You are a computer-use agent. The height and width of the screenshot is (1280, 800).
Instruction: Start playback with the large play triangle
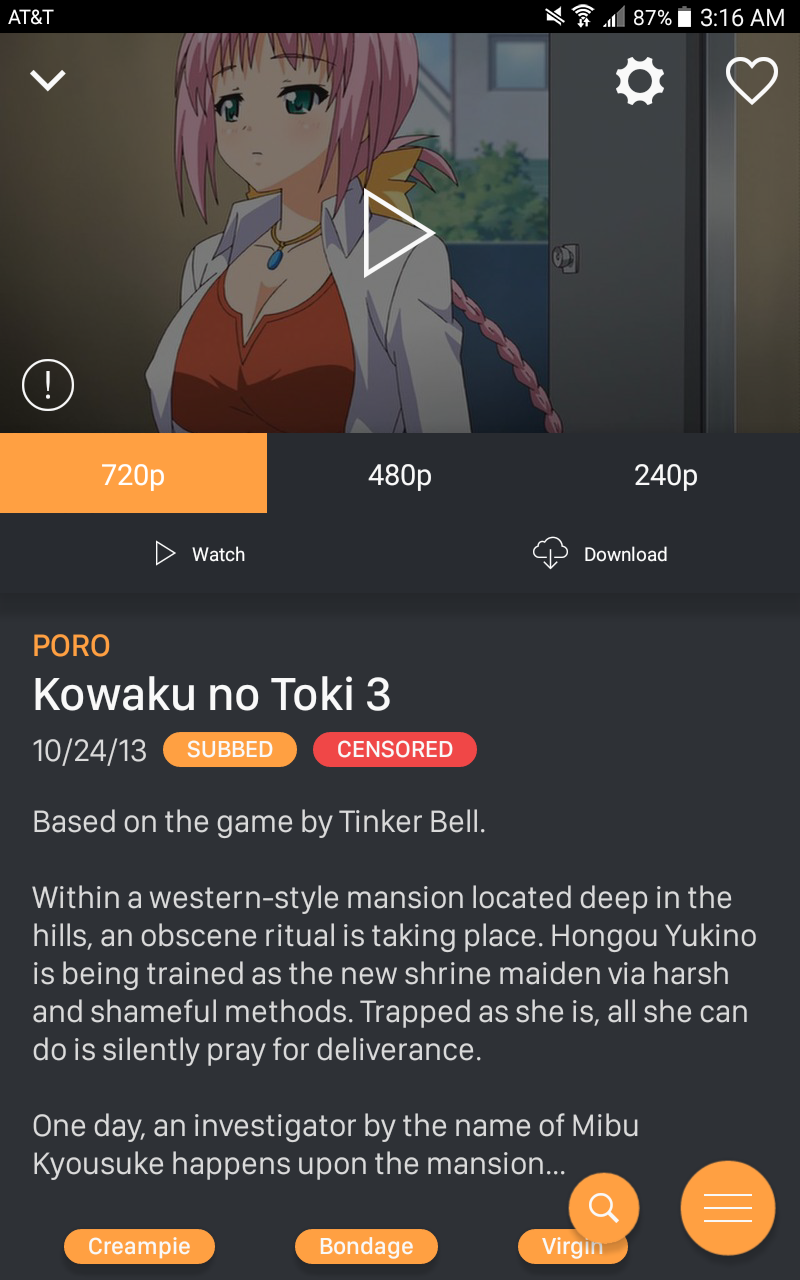coord(398,233)
